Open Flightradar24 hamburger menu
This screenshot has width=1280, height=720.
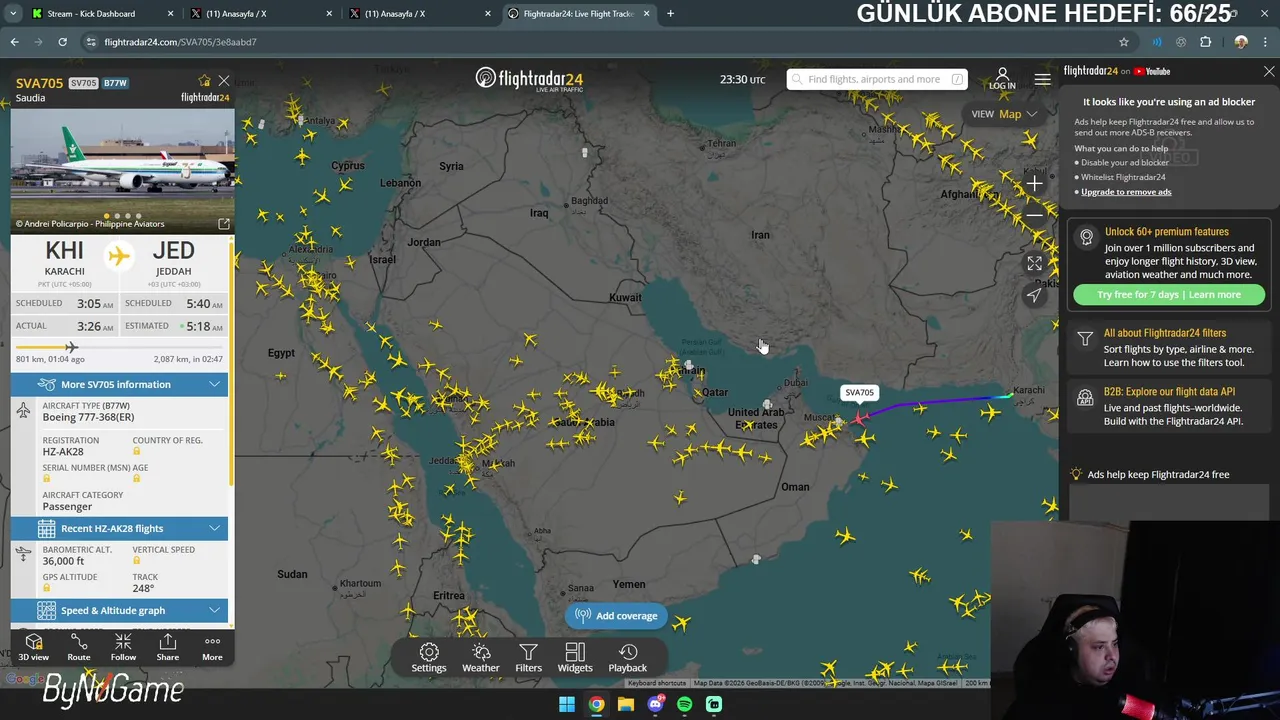[x=1042, y=79]
